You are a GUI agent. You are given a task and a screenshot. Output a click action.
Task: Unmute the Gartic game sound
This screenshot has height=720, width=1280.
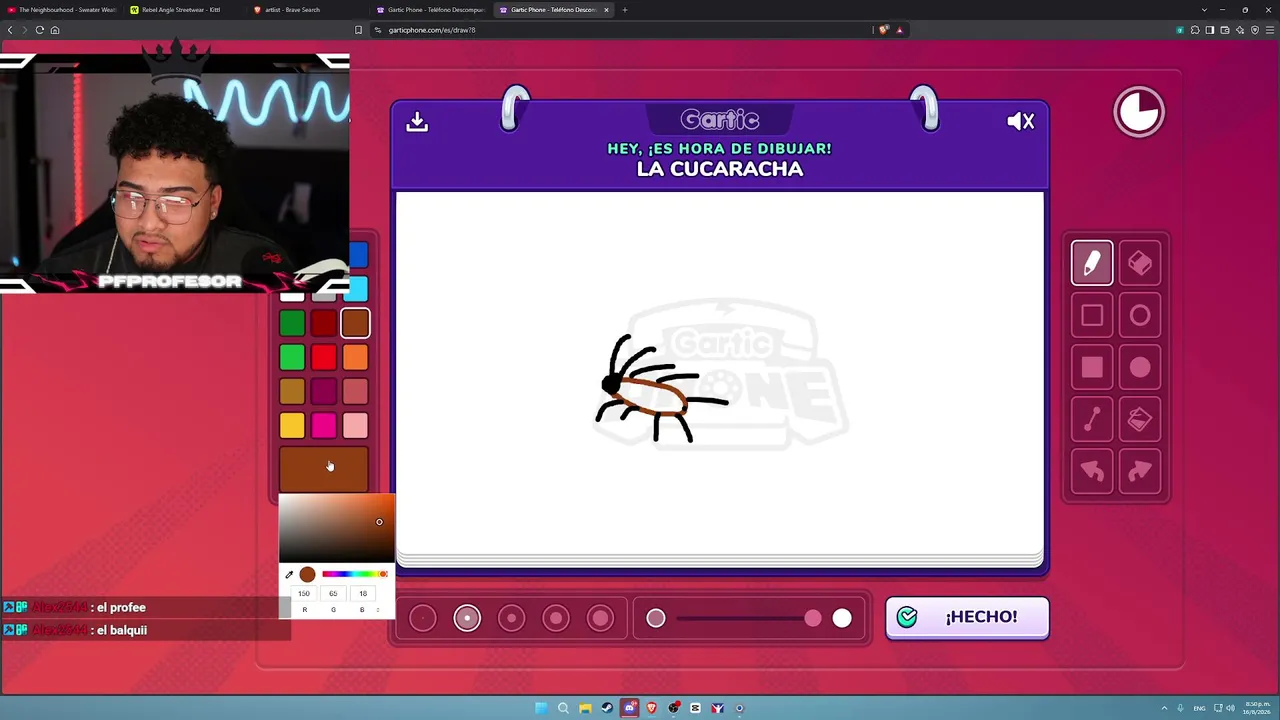click(x=1021, y=121)
